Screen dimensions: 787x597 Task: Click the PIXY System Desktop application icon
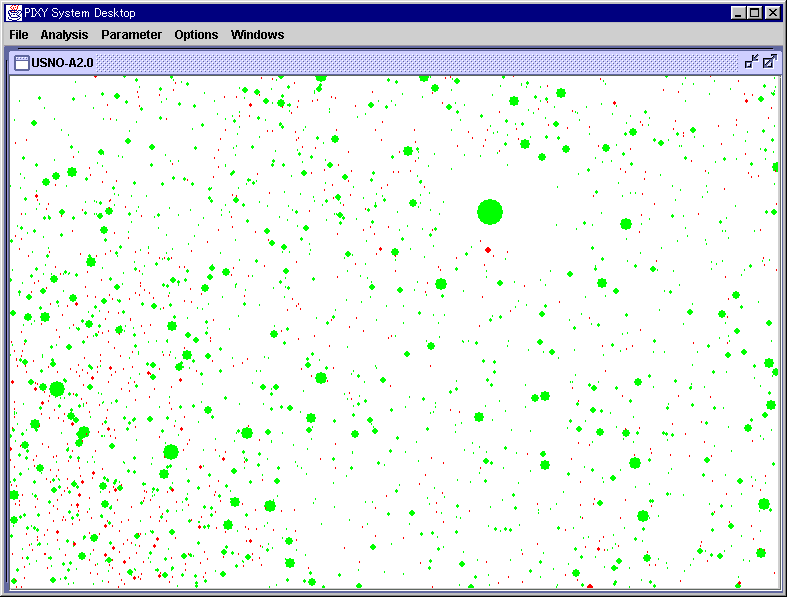14,13
